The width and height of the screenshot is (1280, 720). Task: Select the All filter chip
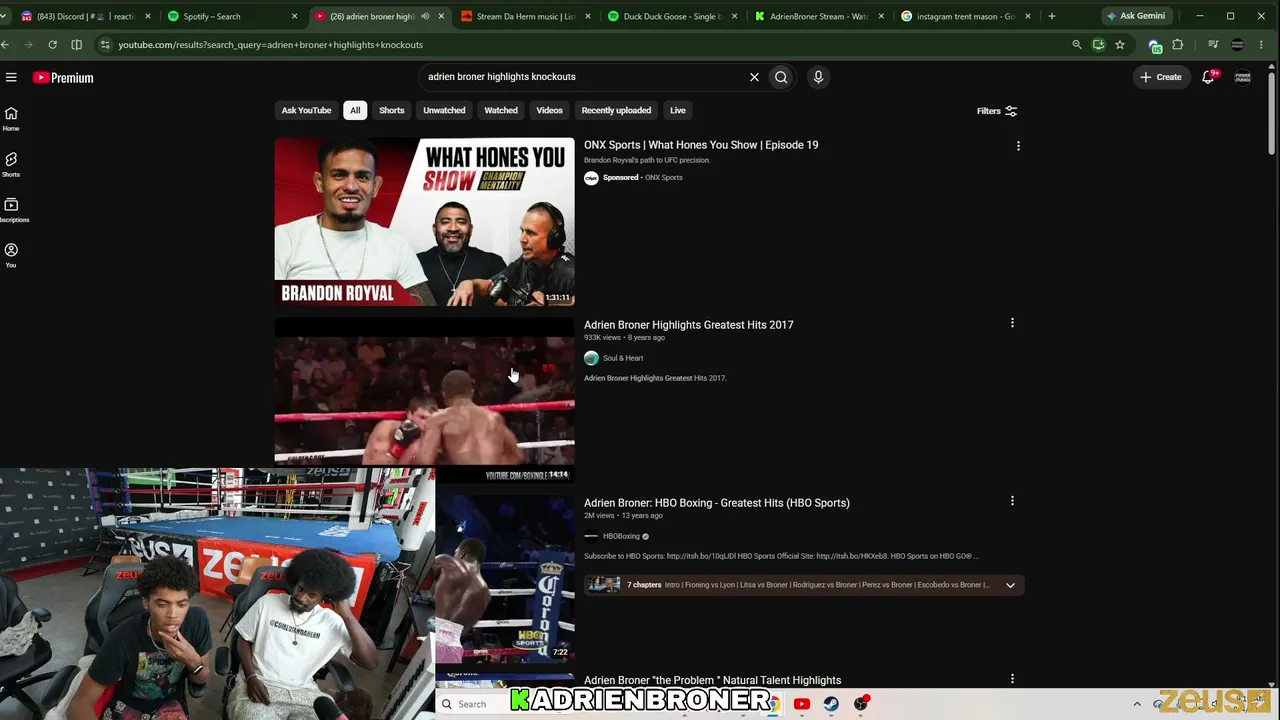pyautogui.click(x=355, y=110)
